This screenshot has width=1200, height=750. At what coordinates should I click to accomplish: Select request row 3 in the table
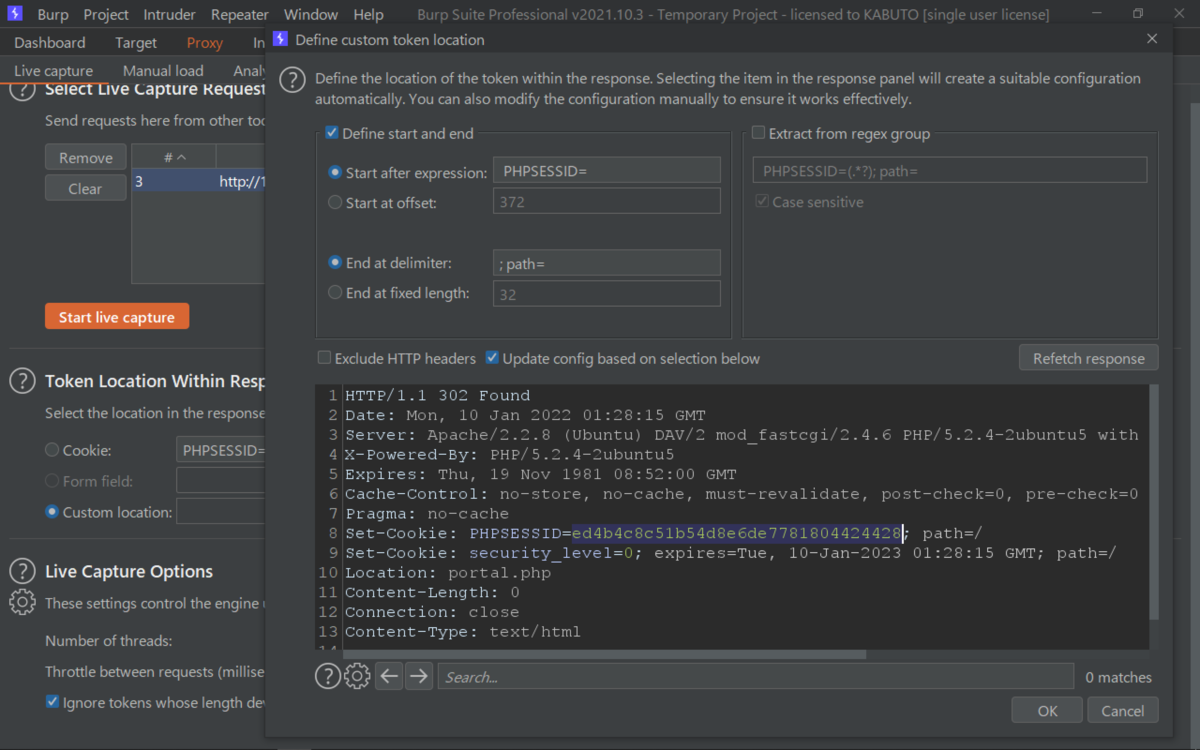(198, 181)
